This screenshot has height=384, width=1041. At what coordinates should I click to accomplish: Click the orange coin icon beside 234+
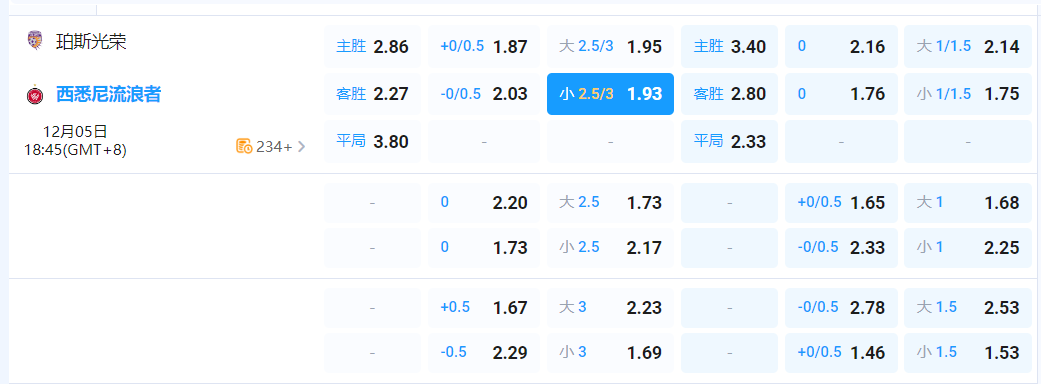pyautogui.click(x=244, y=147)
